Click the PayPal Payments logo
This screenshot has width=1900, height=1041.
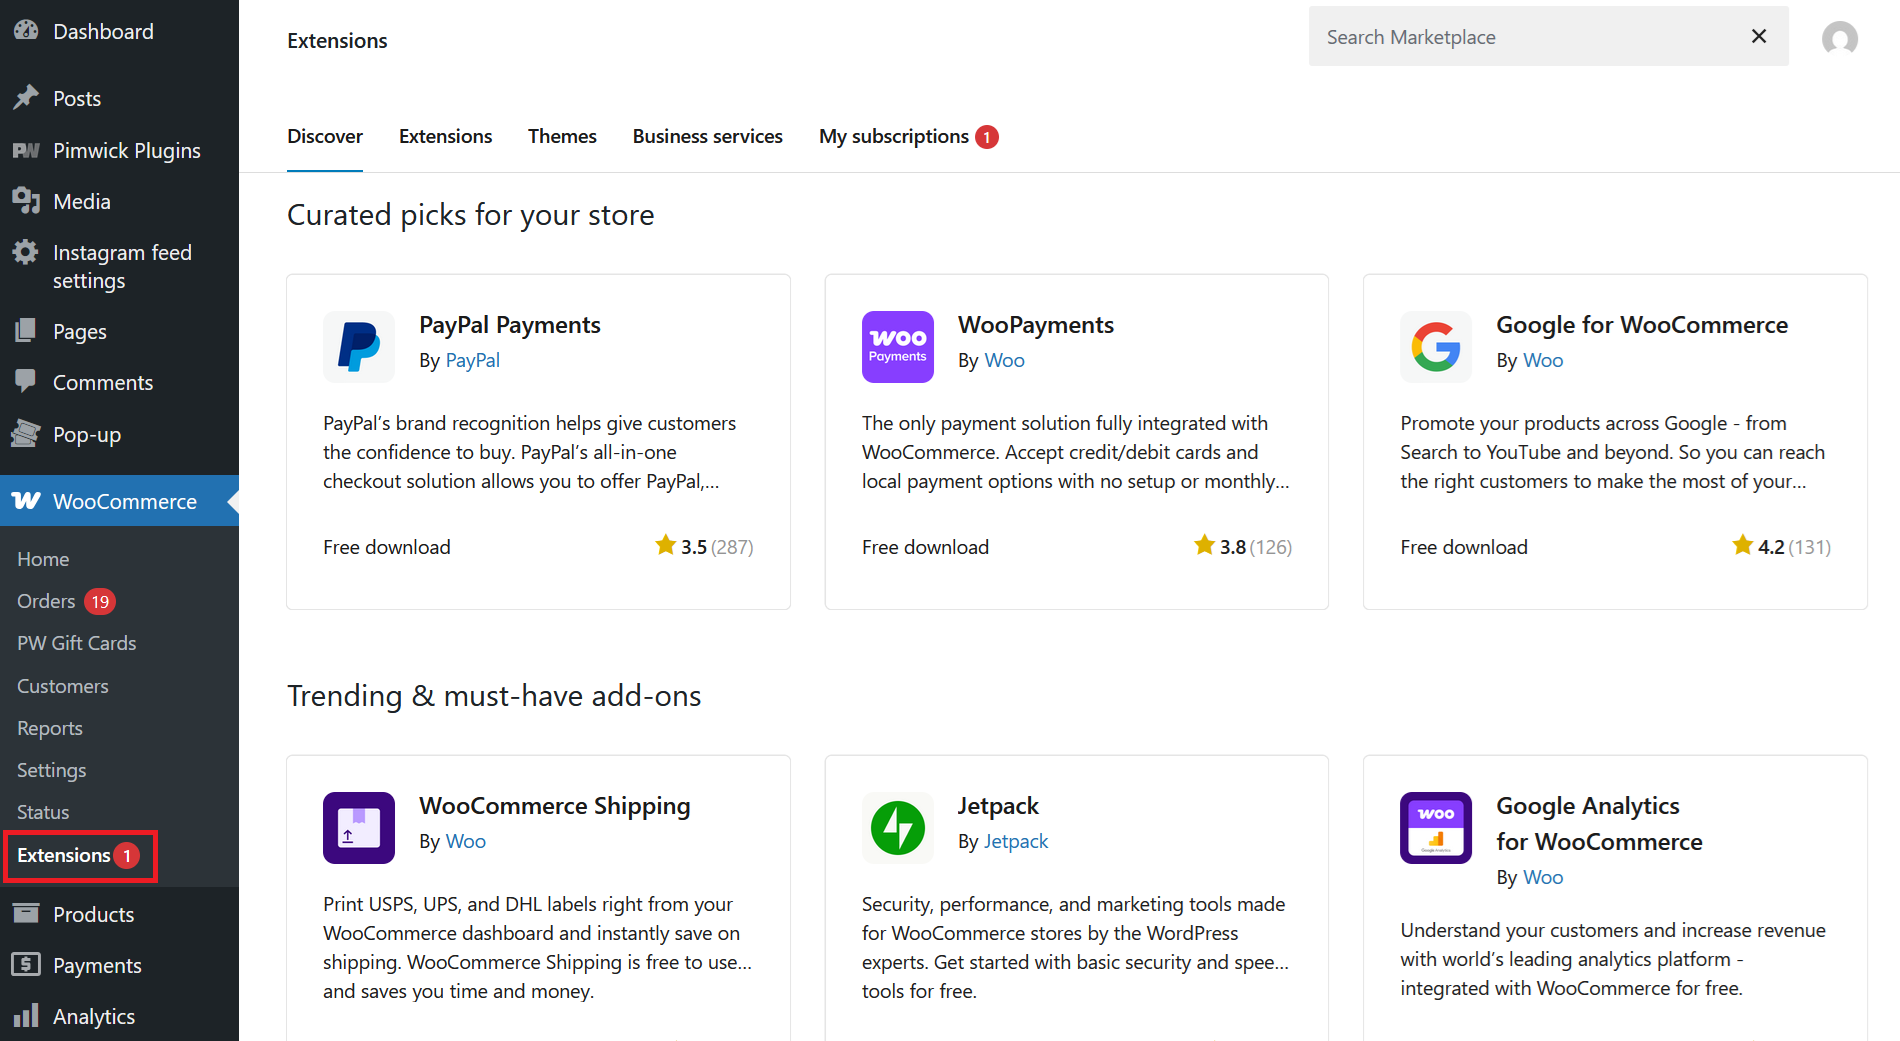click(x=359, y=347)
